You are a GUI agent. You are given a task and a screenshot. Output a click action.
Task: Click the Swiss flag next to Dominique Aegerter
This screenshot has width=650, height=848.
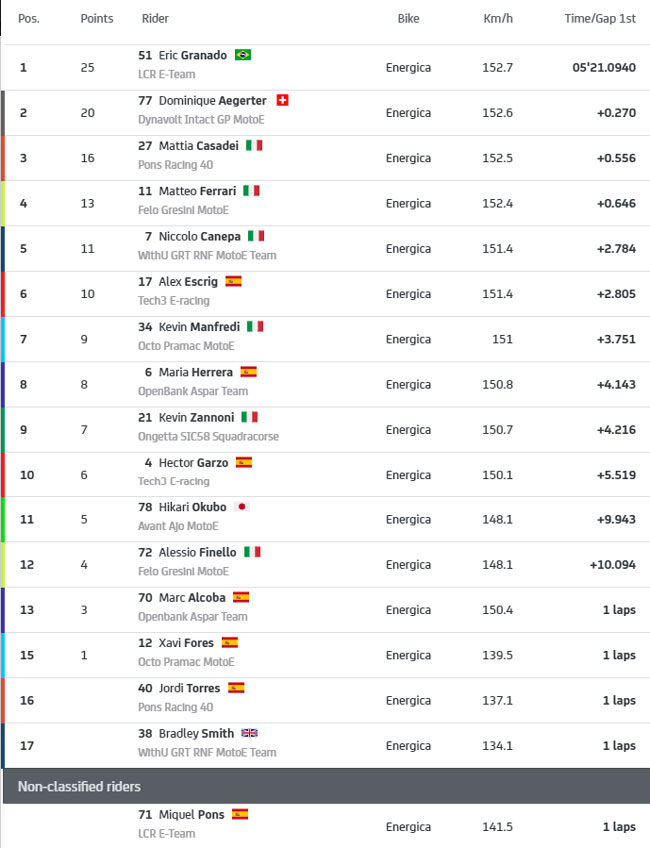[282, 101]
